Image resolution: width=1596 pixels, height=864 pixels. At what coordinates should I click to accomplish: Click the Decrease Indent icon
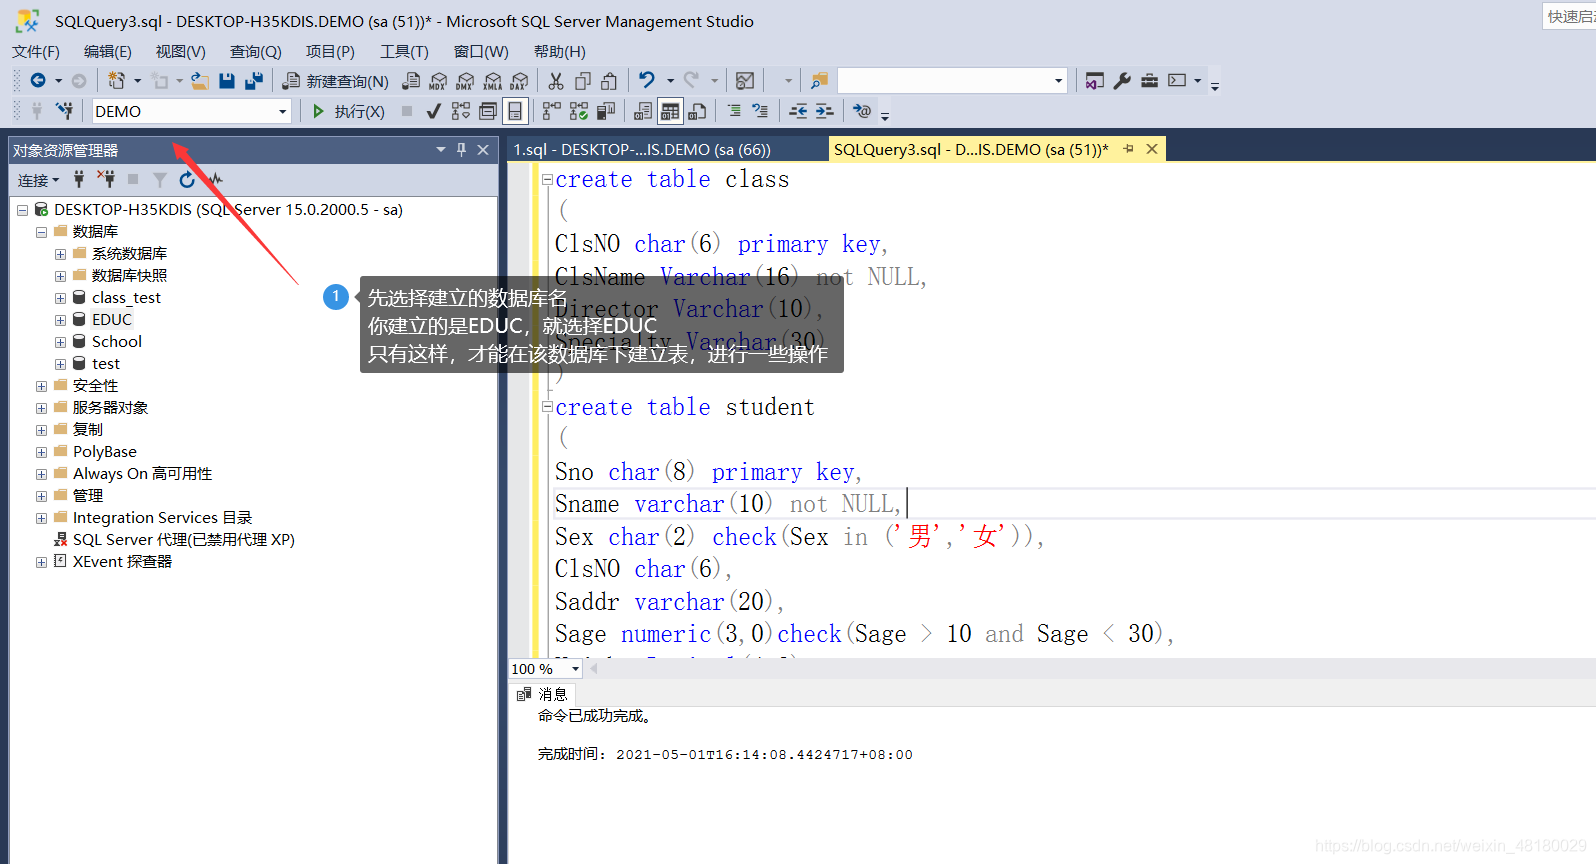[x=797, y=111]
